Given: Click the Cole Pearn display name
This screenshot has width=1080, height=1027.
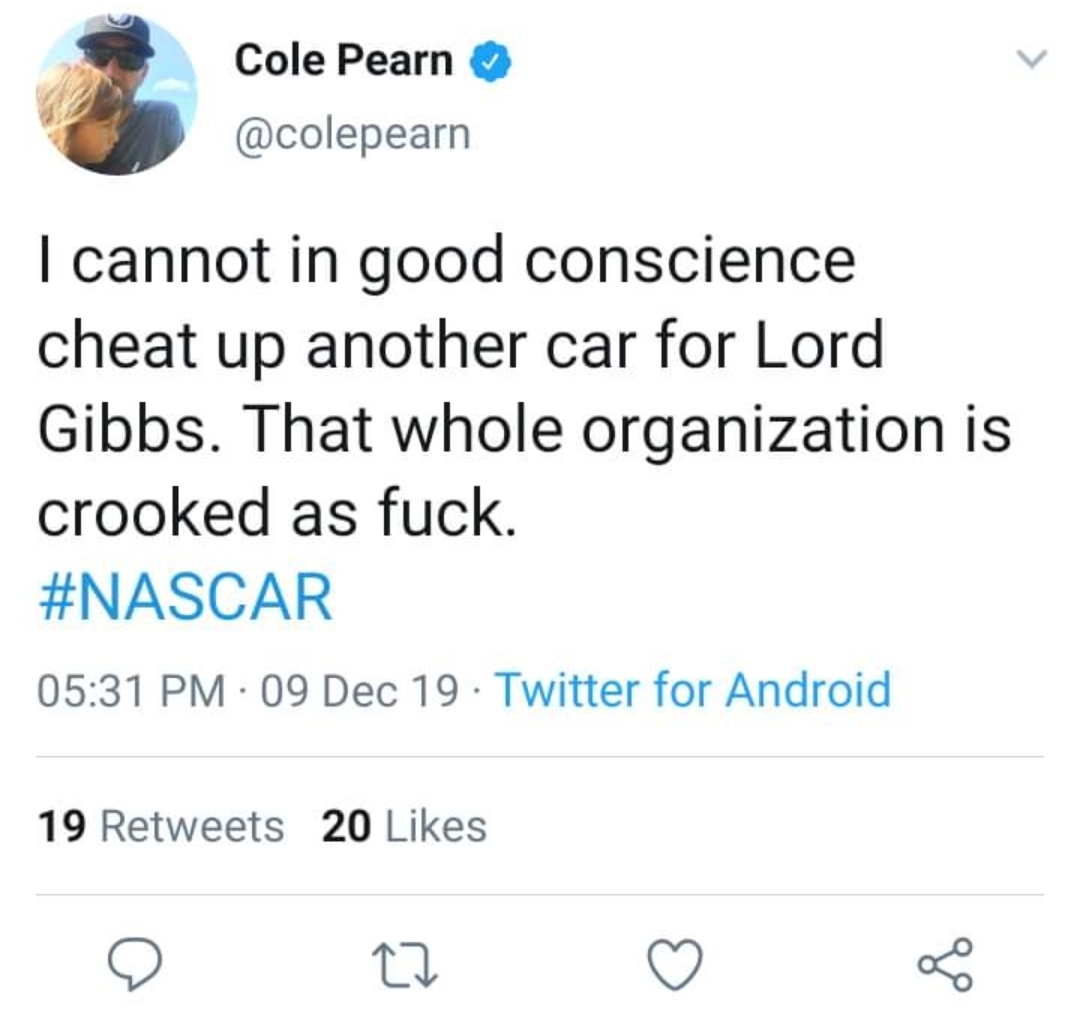Looking at the screenshot, I should [343, 62].
